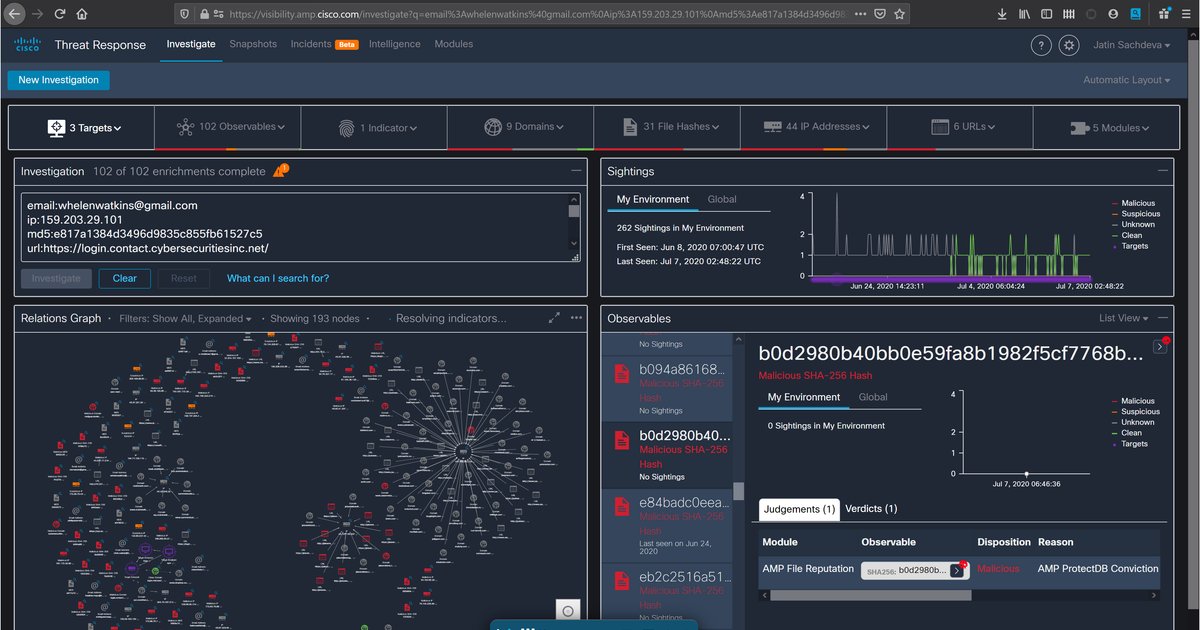Open the browser Library icon
Screen dimensions: 1200x630
pyautogui.click(x=1025, y=15)
